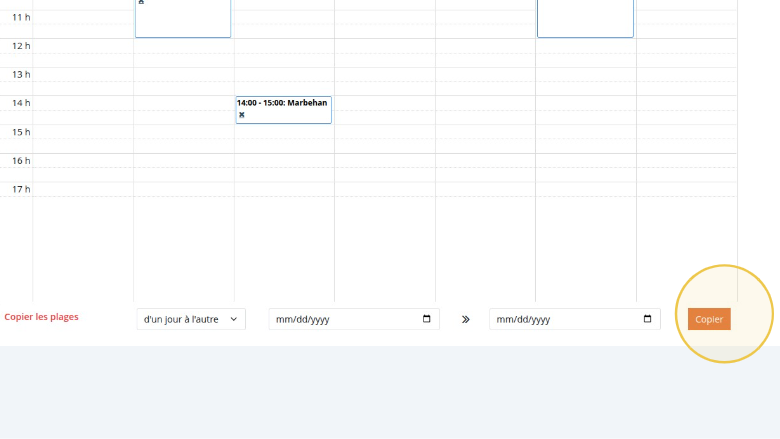Screen dimensions: 780x439
Task: Click the x icon on the top-left slot
Action: (141, 2)
